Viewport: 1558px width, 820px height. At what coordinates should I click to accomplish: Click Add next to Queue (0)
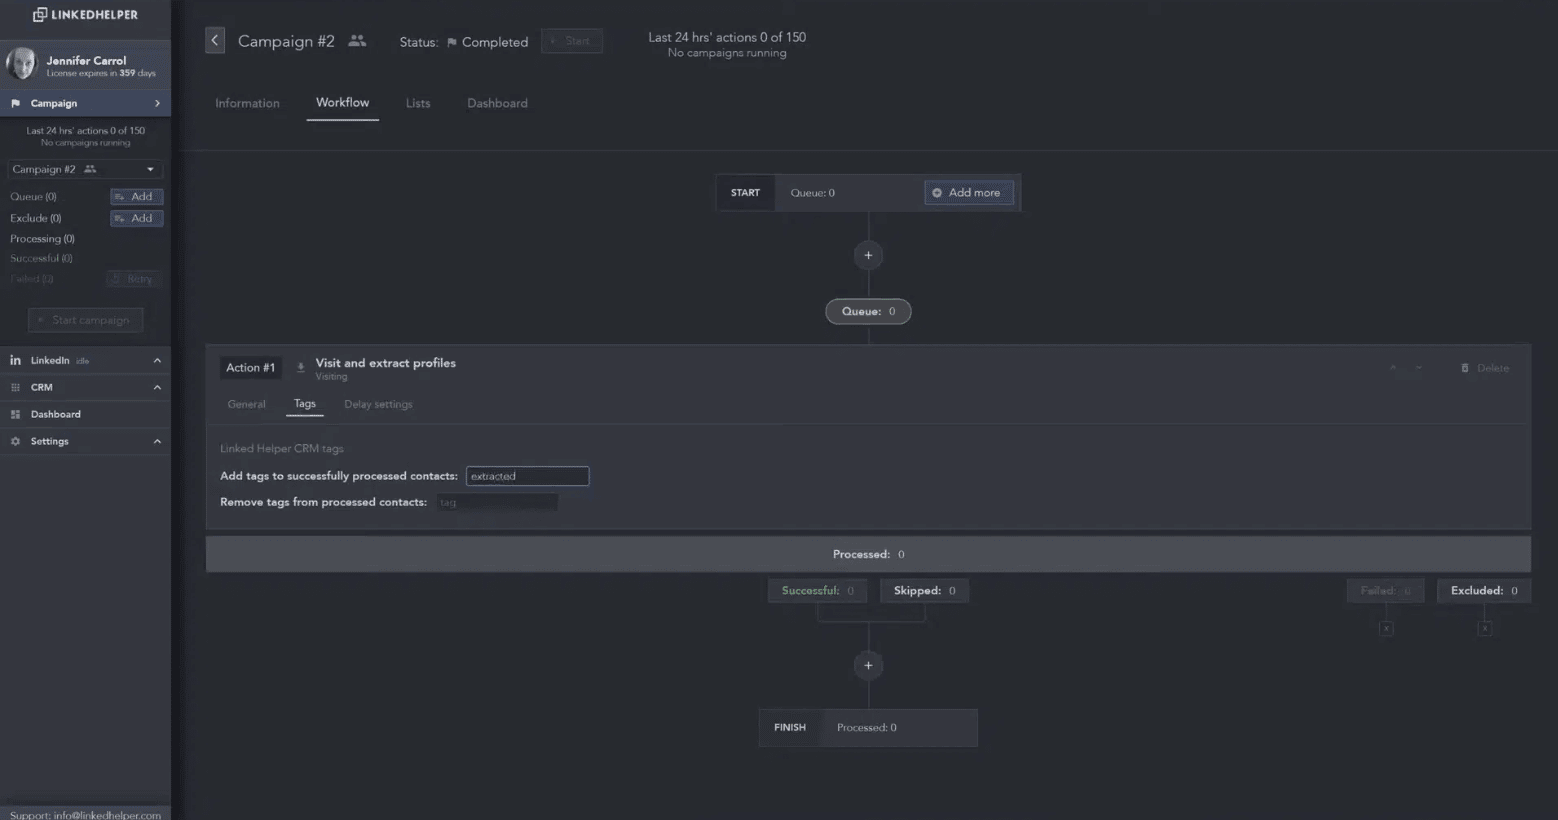coord(136,196)
